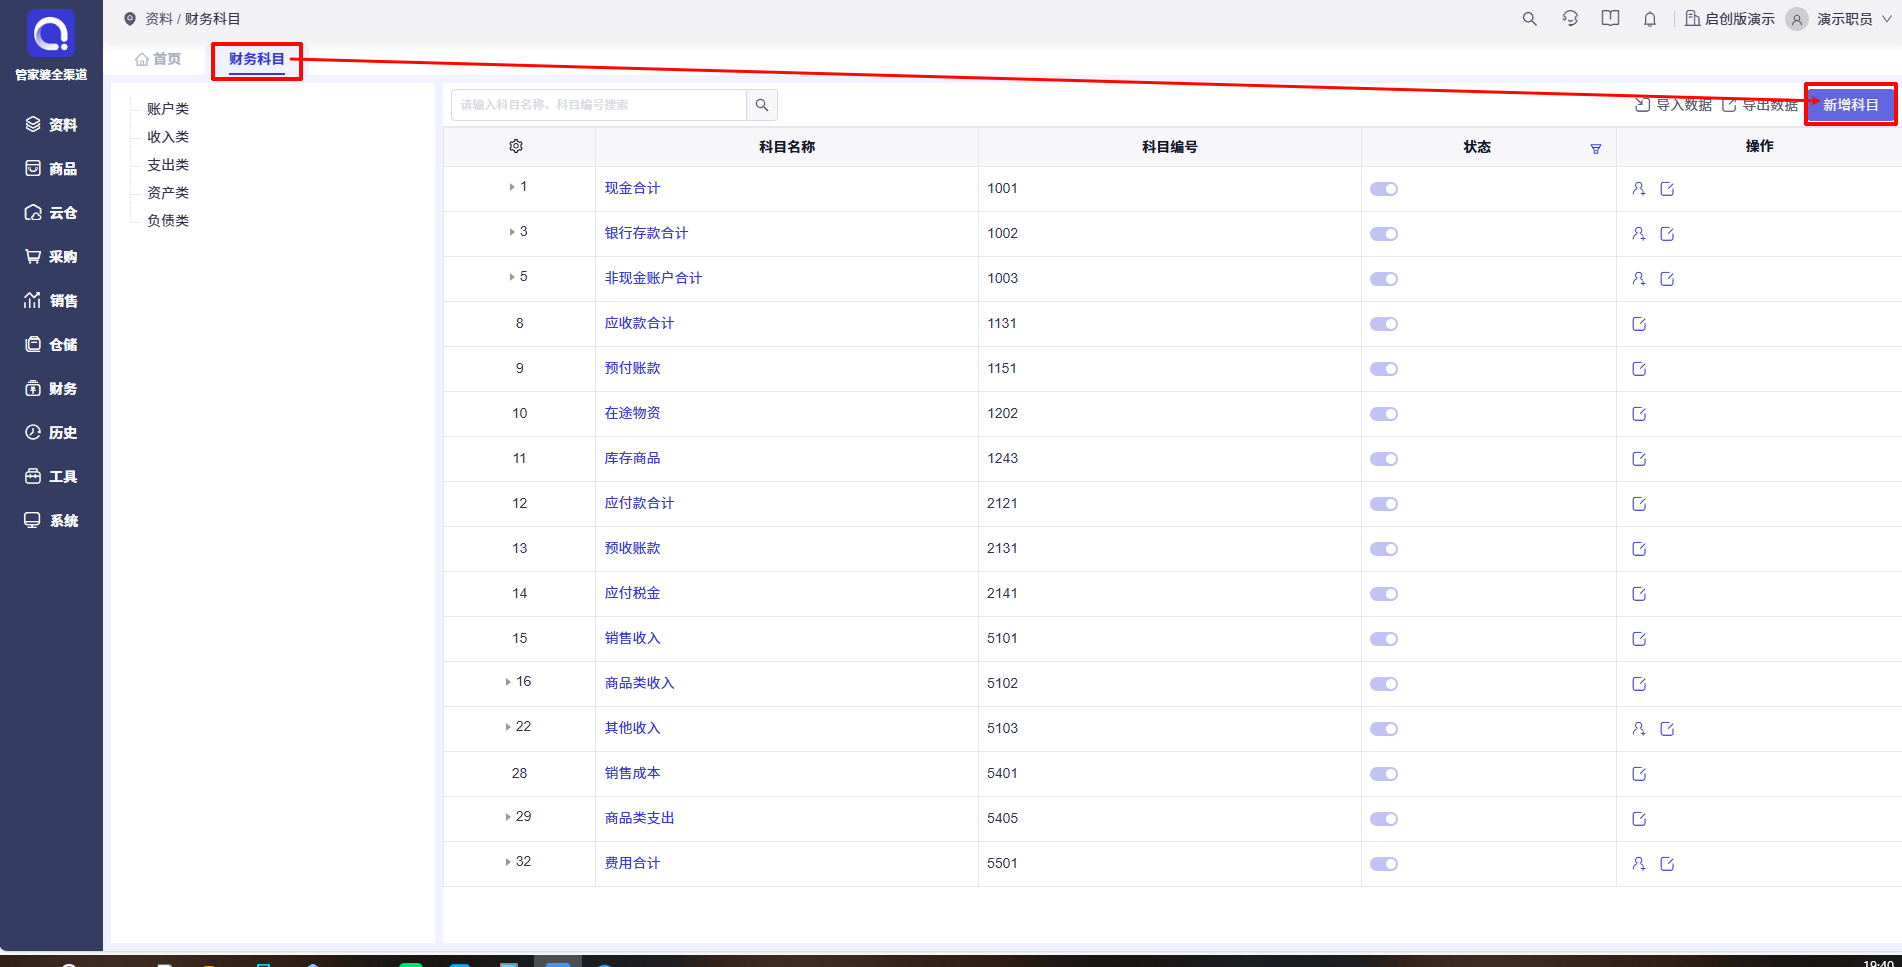The image size is (1902, 967).
Task: Open the customer service headset icon
Action: tap(1570, 19)
